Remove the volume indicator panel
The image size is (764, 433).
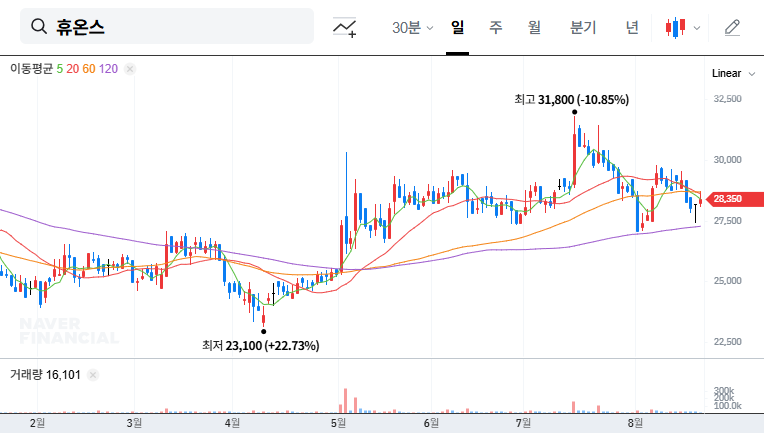pyautogui.click(x=92, y=375)
